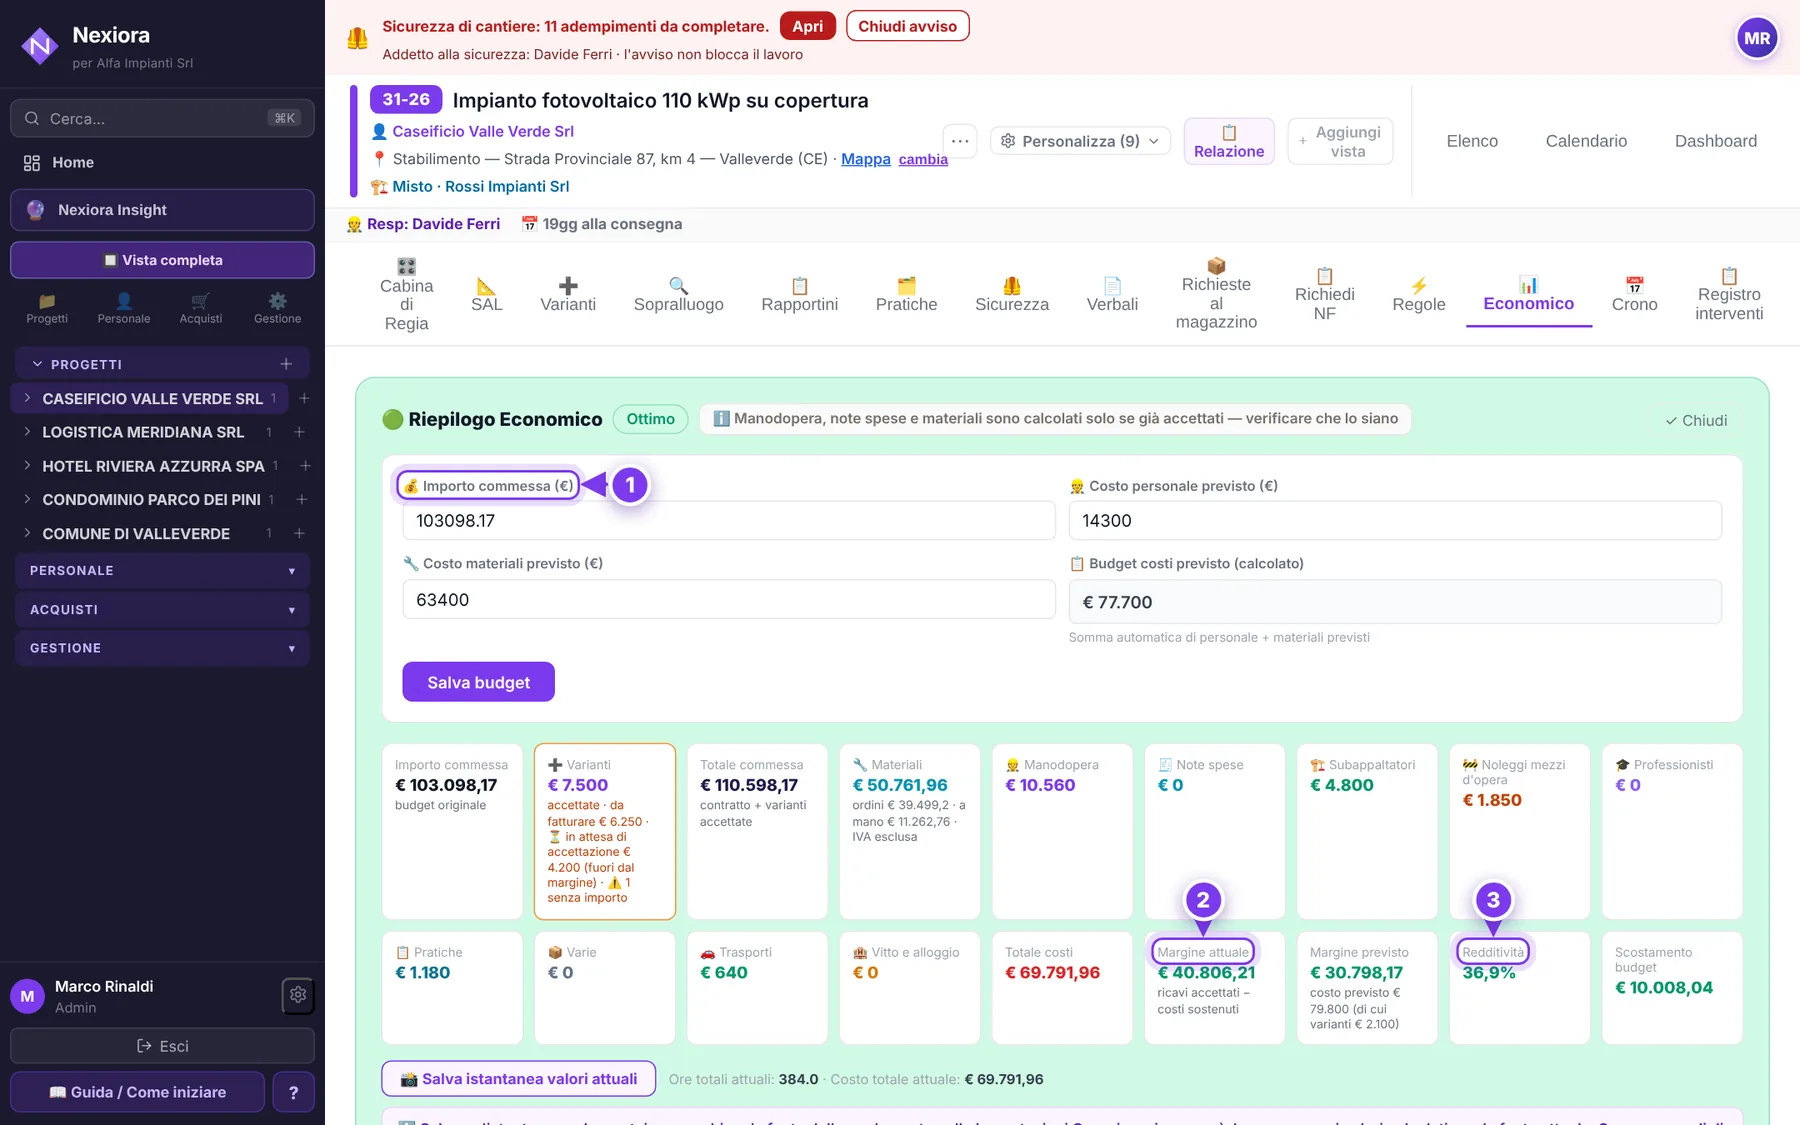This screenshot has height=1125, width=1800.
Task: Click the plus icon next to PROGETTI
Action: pyautogui.click(x=286, y=364)
